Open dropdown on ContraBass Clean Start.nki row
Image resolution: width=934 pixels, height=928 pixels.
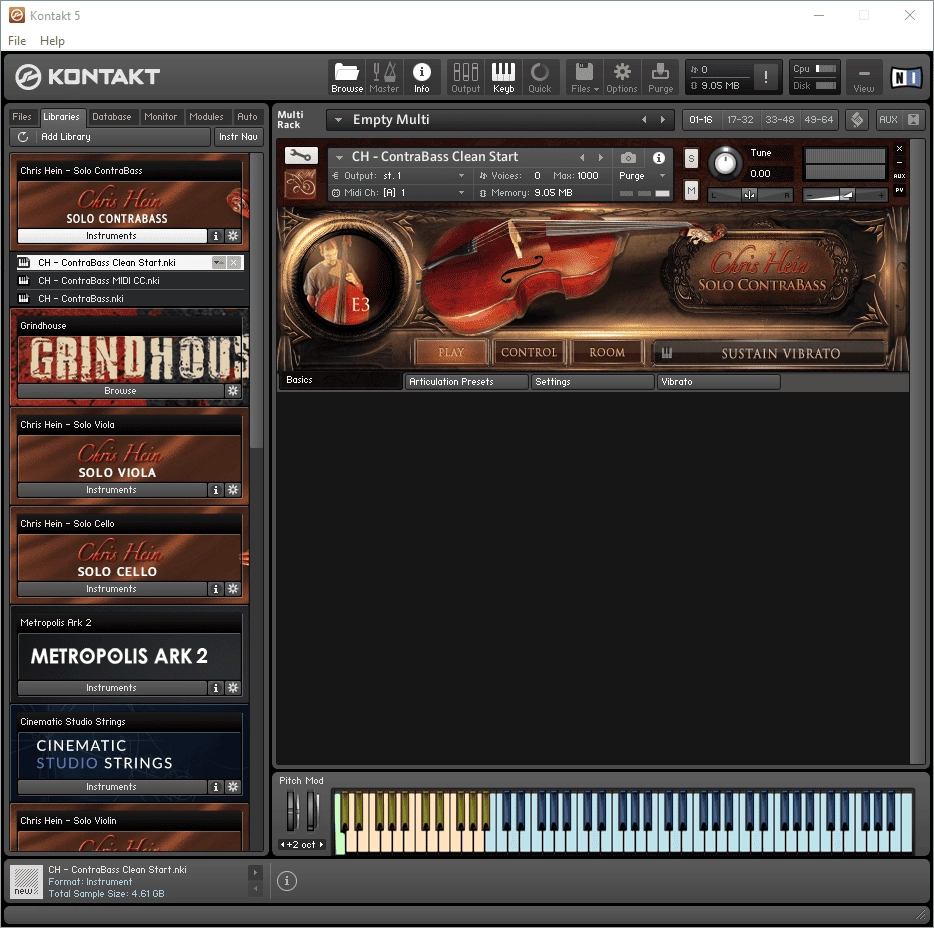coord(219,263)
